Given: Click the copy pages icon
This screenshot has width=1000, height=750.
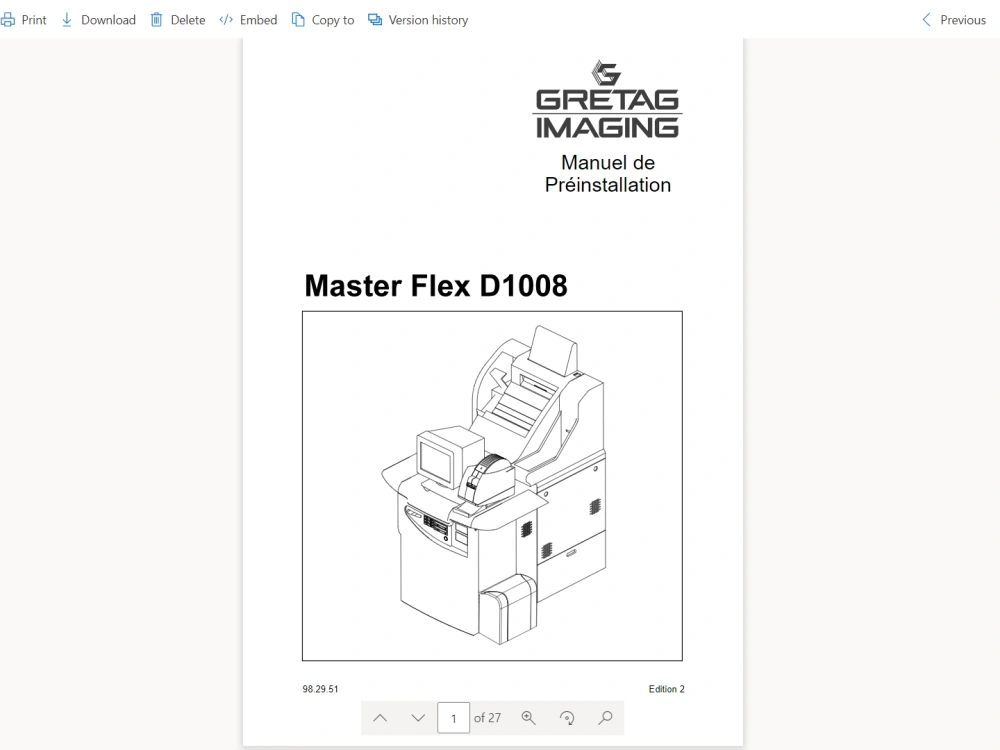Looking at the screenshot, I should coord(298,20).
